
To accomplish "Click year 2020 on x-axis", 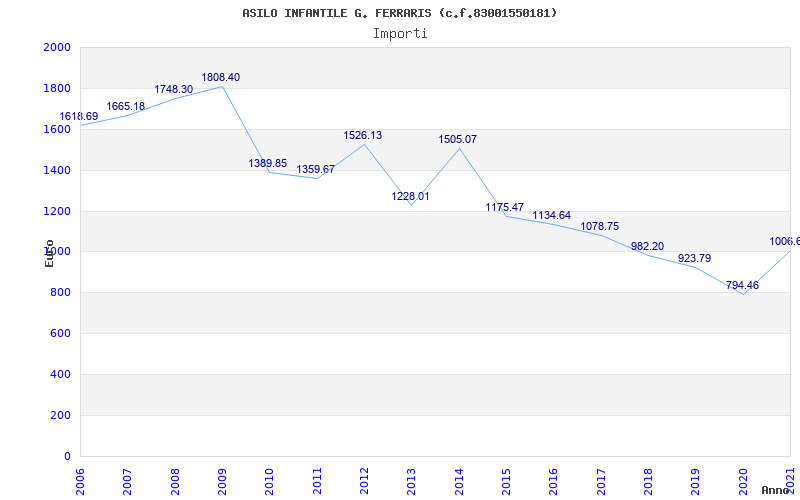I will 743,481.
